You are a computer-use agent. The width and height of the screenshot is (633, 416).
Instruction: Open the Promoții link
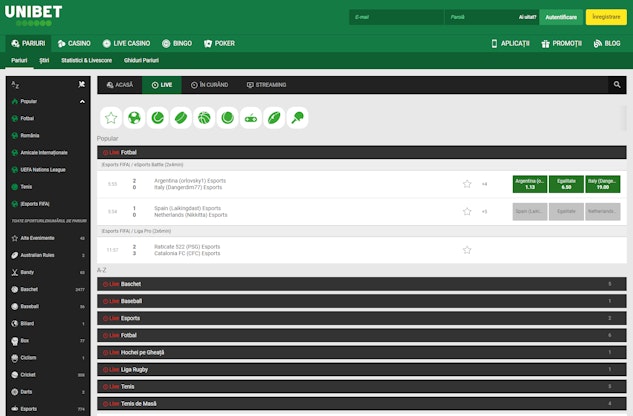pyautogui.click(x=562, y=43)
